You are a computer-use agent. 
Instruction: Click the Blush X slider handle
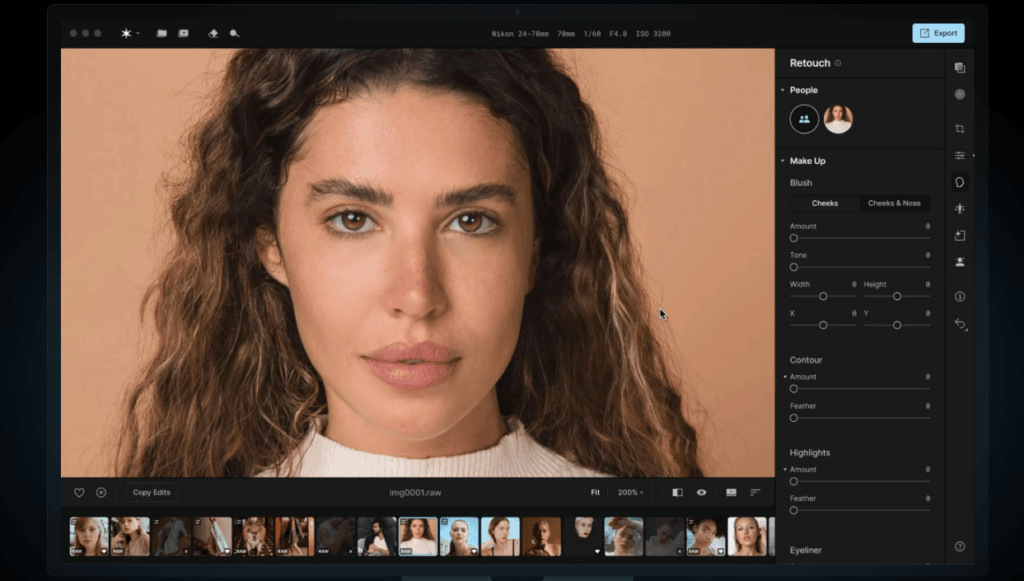coord(823,325)
